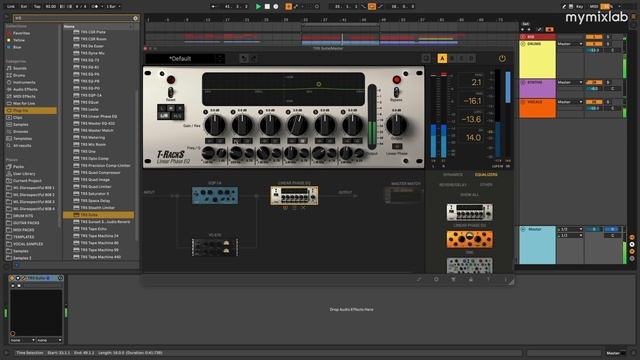640x360 pixels.
Task: Select preset slot A in T-RackS
Action: pyautogui.click(x=442, y=59)
